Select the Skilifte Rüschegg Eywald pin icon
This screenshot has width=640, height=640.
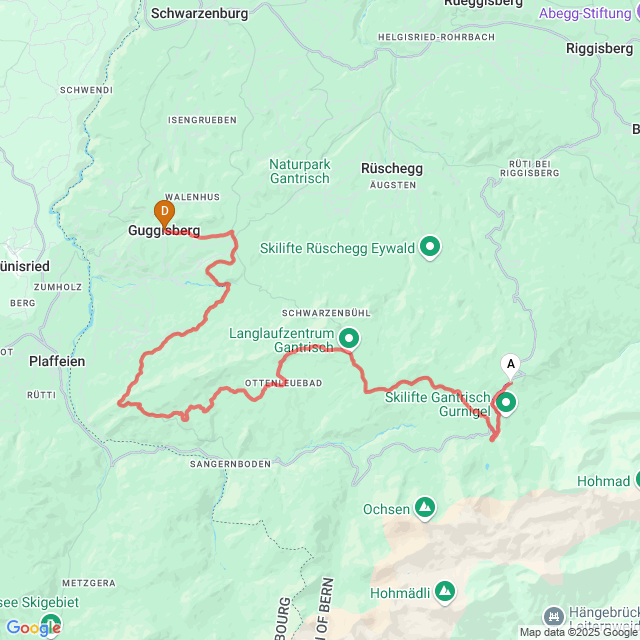coord(430,248)
